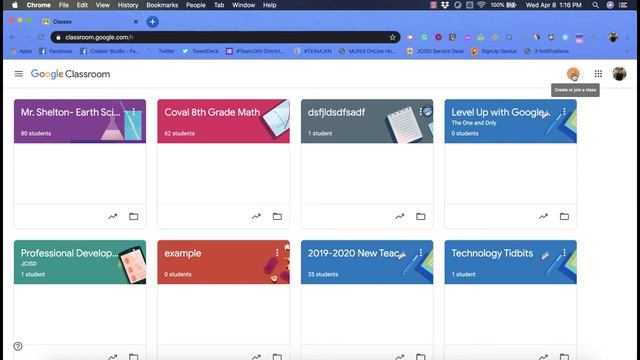Open more options on Level Up with Google card
Image resolution: width=640 pixels, height=360 pixels.
pos(564,111)
